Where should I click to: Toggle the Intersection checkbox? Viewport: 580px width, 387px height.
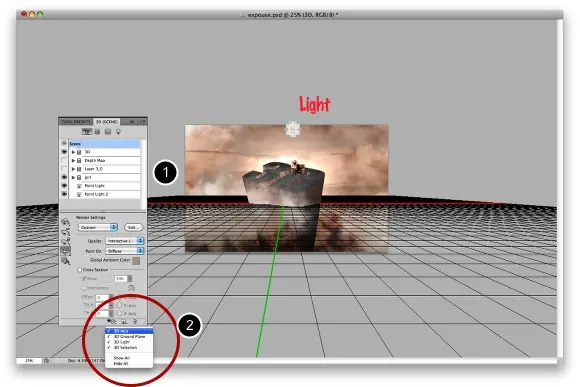tap(84, 288)
